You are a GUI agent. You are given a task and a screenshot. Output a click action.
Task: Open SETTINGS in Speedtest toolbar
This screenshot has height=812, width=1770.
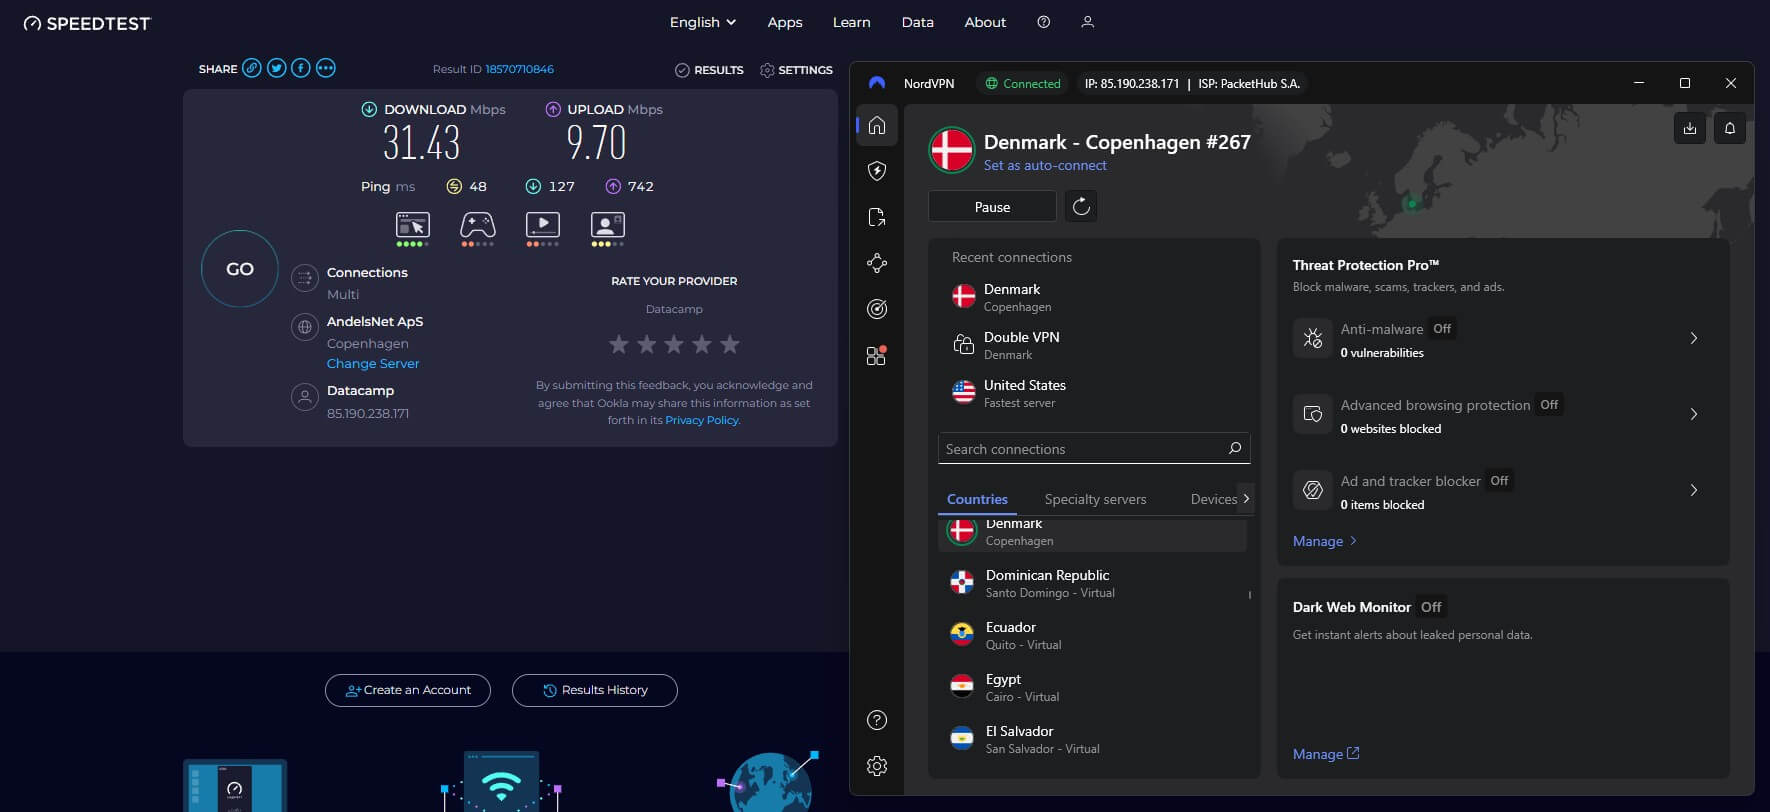[x=796, y=70]
